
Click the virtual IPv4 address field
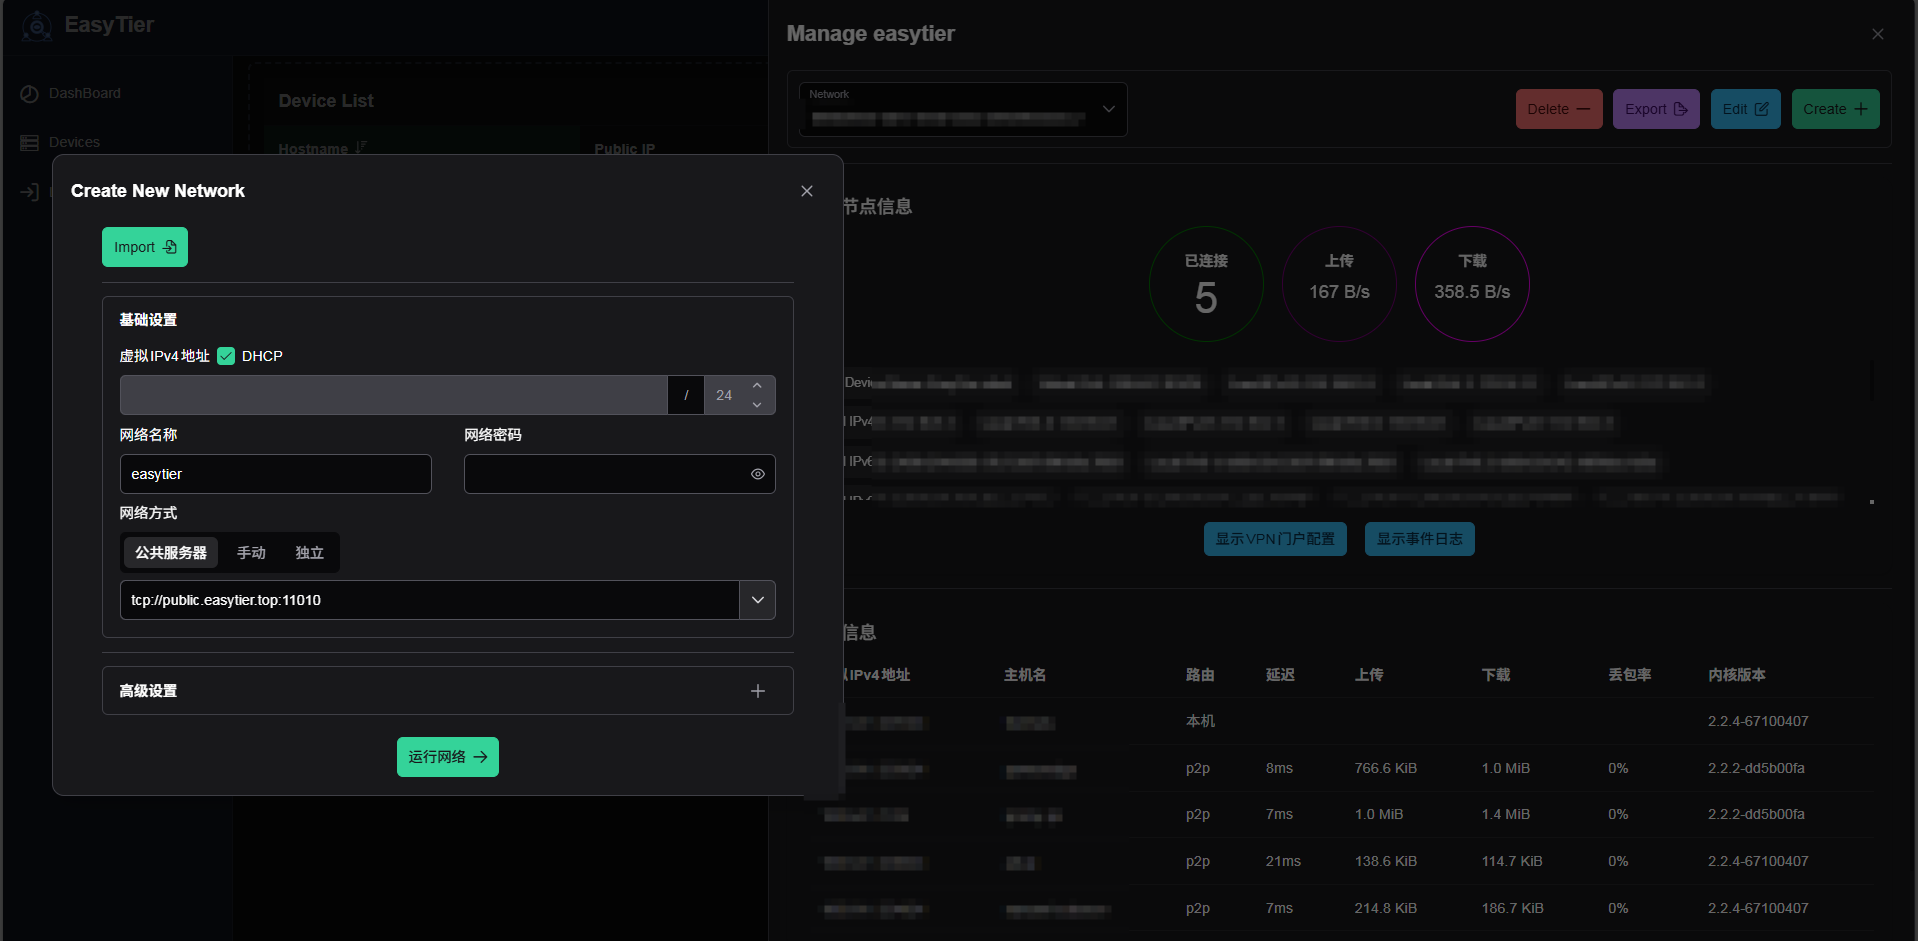tap(394, 395)
